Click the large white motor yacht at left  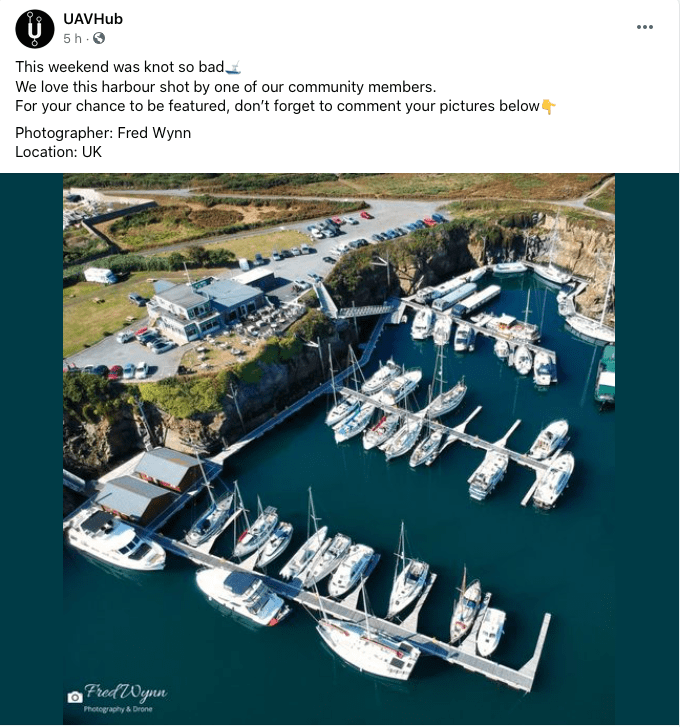click(113, 540)
